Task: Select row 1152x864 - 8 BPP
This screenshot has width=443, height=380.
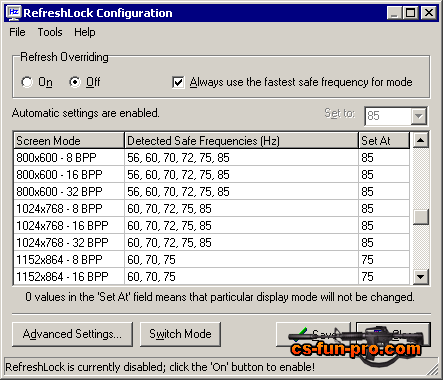Action: click(x=212, y=260)
